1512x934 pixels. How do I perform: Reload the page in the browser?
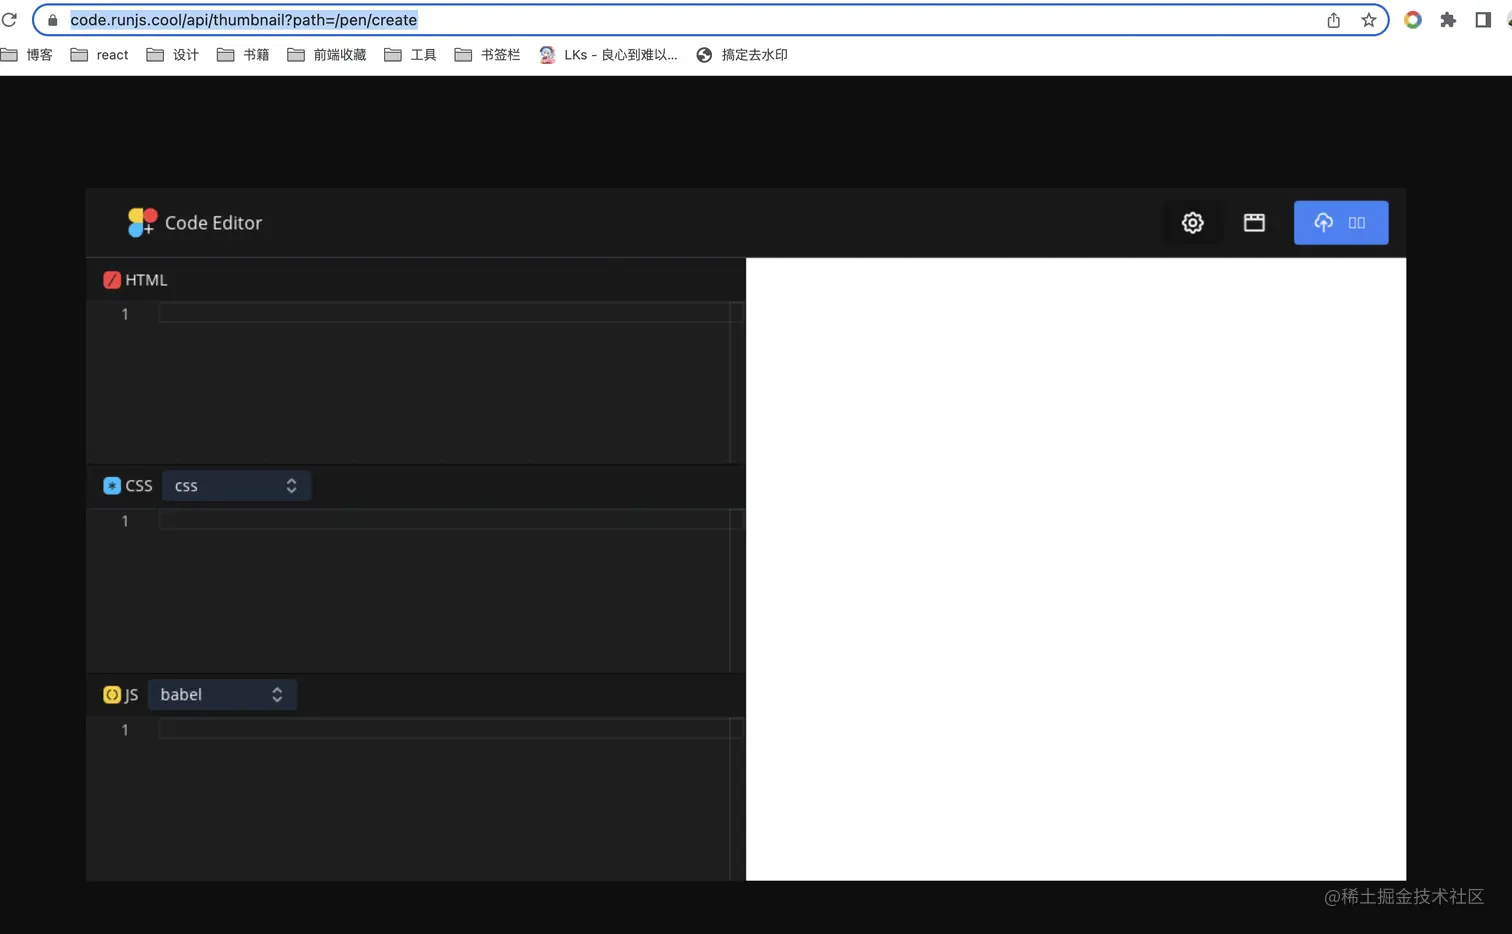click(10, 20)
